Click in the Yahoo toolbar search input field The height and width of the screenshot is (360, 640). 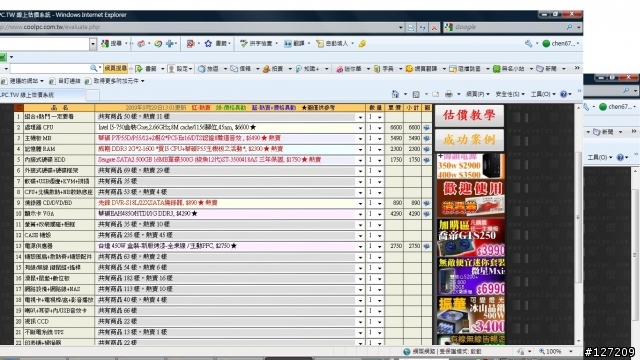[x=49, y=68]
